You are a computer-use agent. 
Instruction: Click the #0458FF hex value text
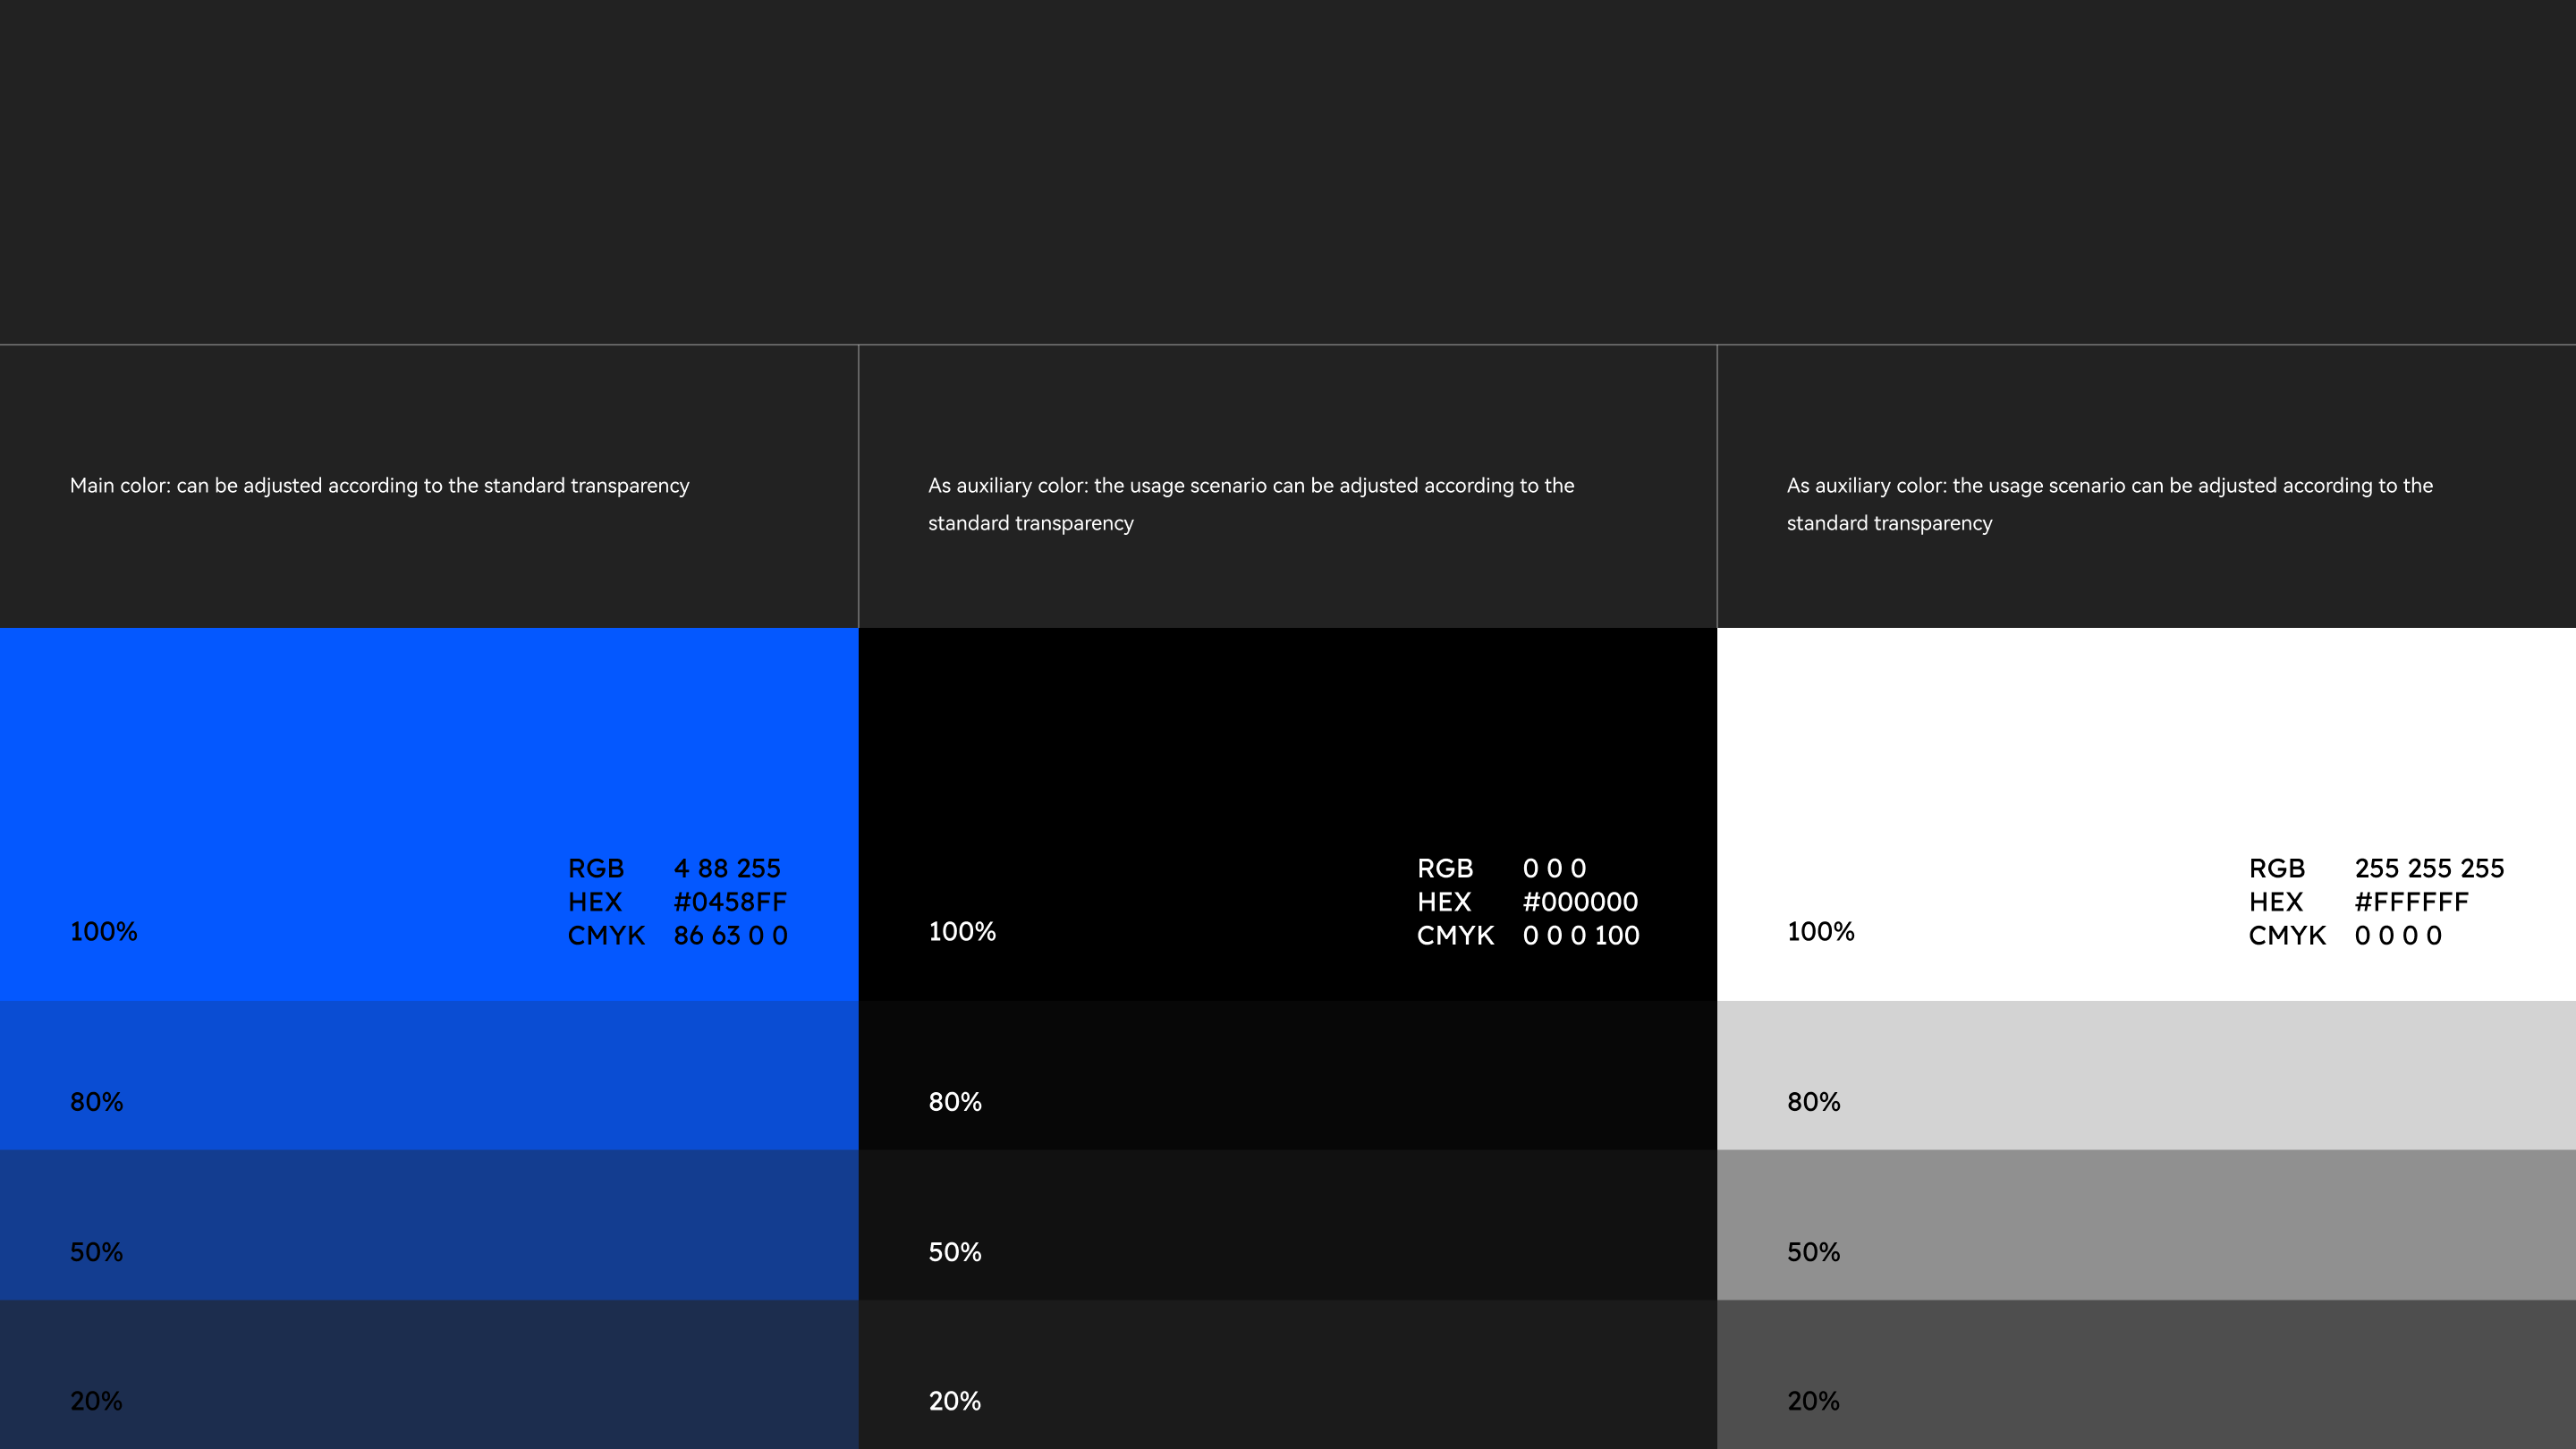[x=730, y=902]
